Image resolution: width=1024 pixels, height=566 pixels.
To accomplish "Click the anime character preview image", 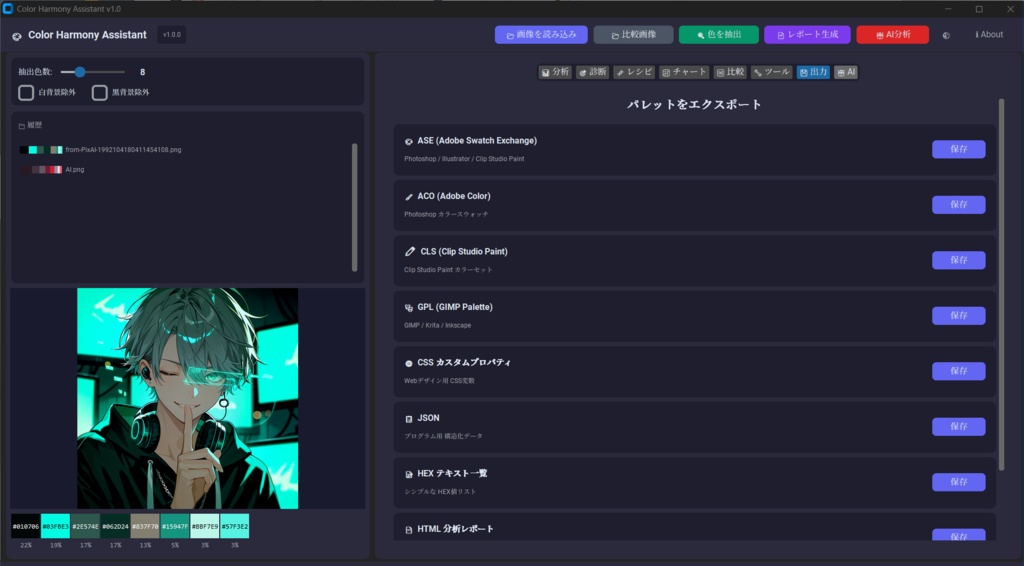I will pos(187,398).
